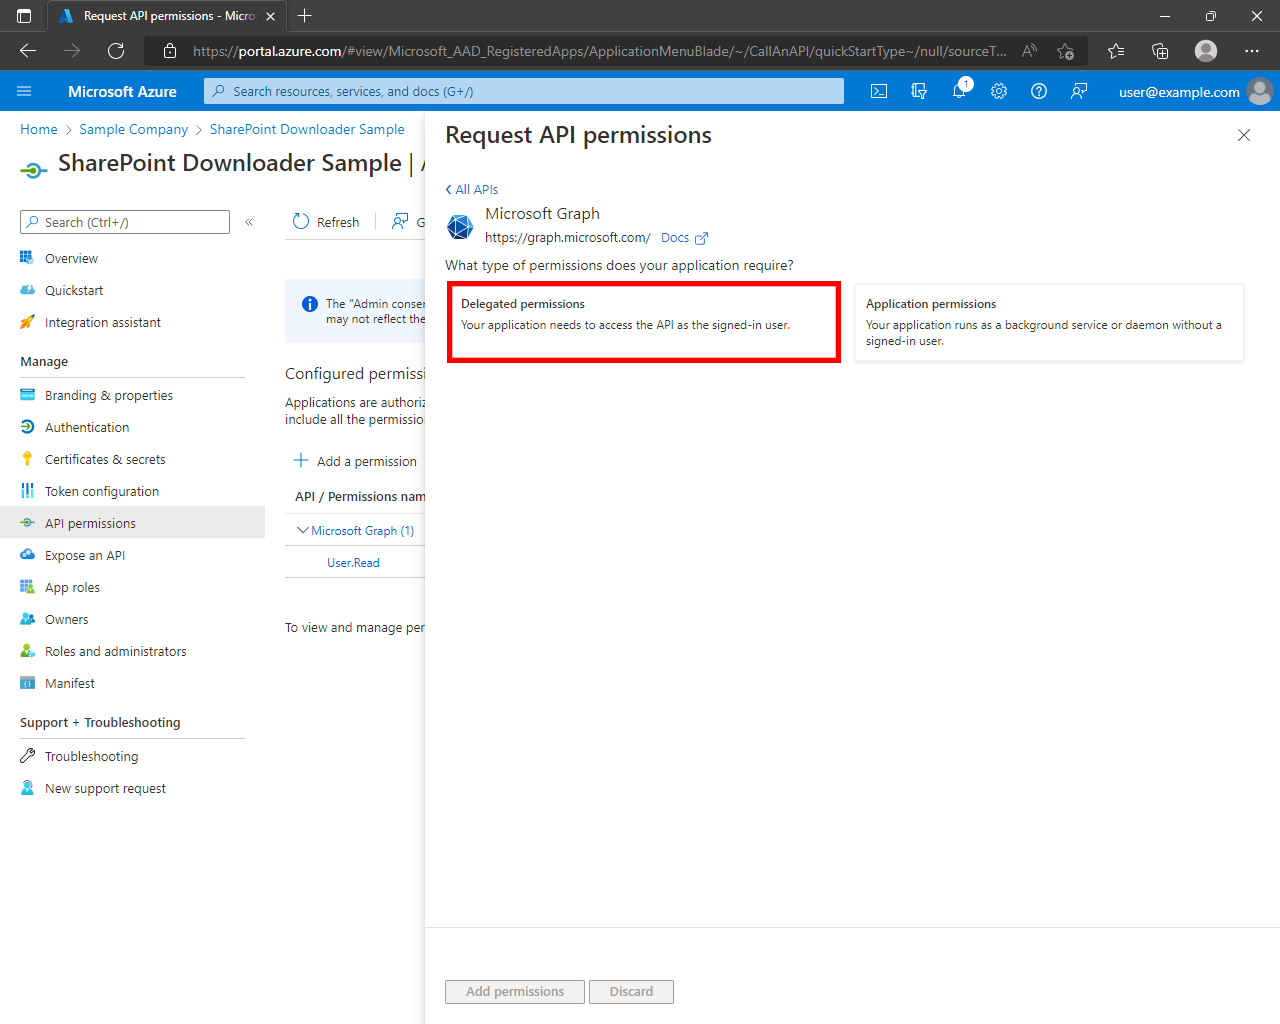
Task: Click the plus icon for Add a permission
Action: click(301, 460)
